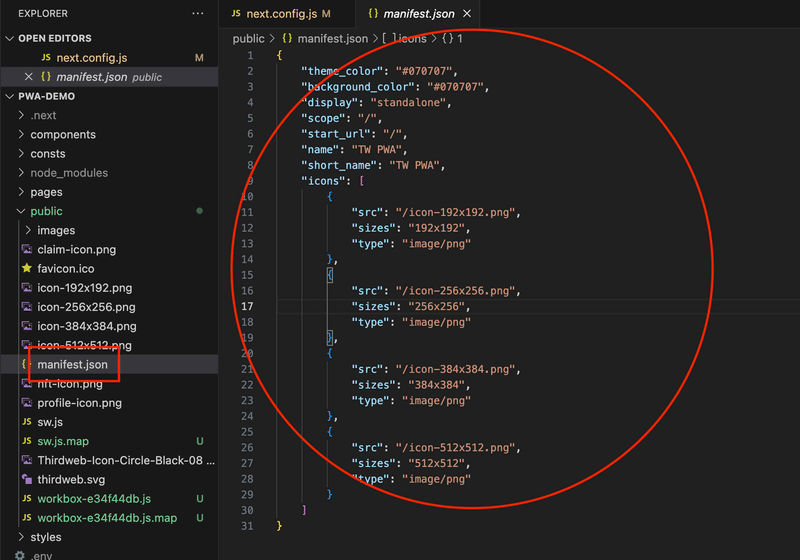Click the JS icon on next.config.js tab

pyautogui.click(x=236, y=13)
